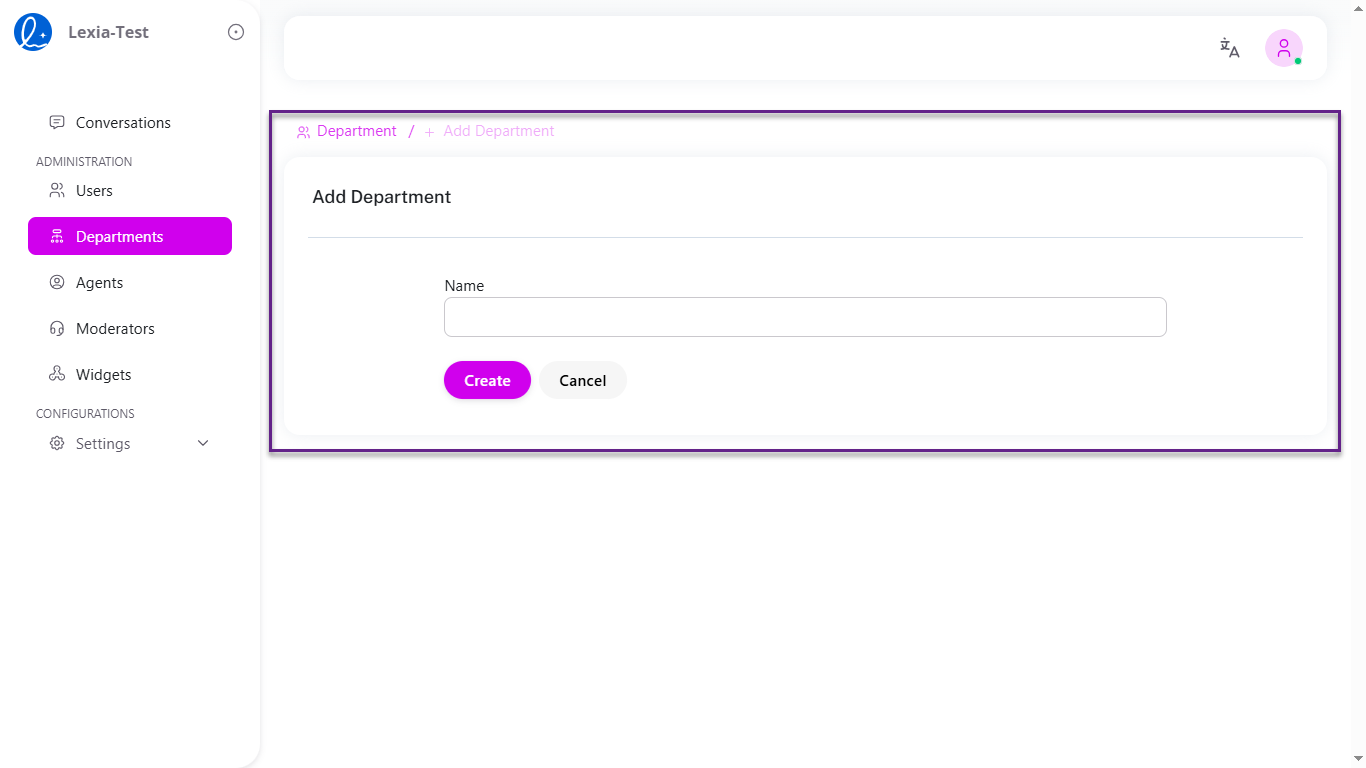Click the Moderators headset icon
Screen dimensions: 1366x768
(x=57, y=328)
